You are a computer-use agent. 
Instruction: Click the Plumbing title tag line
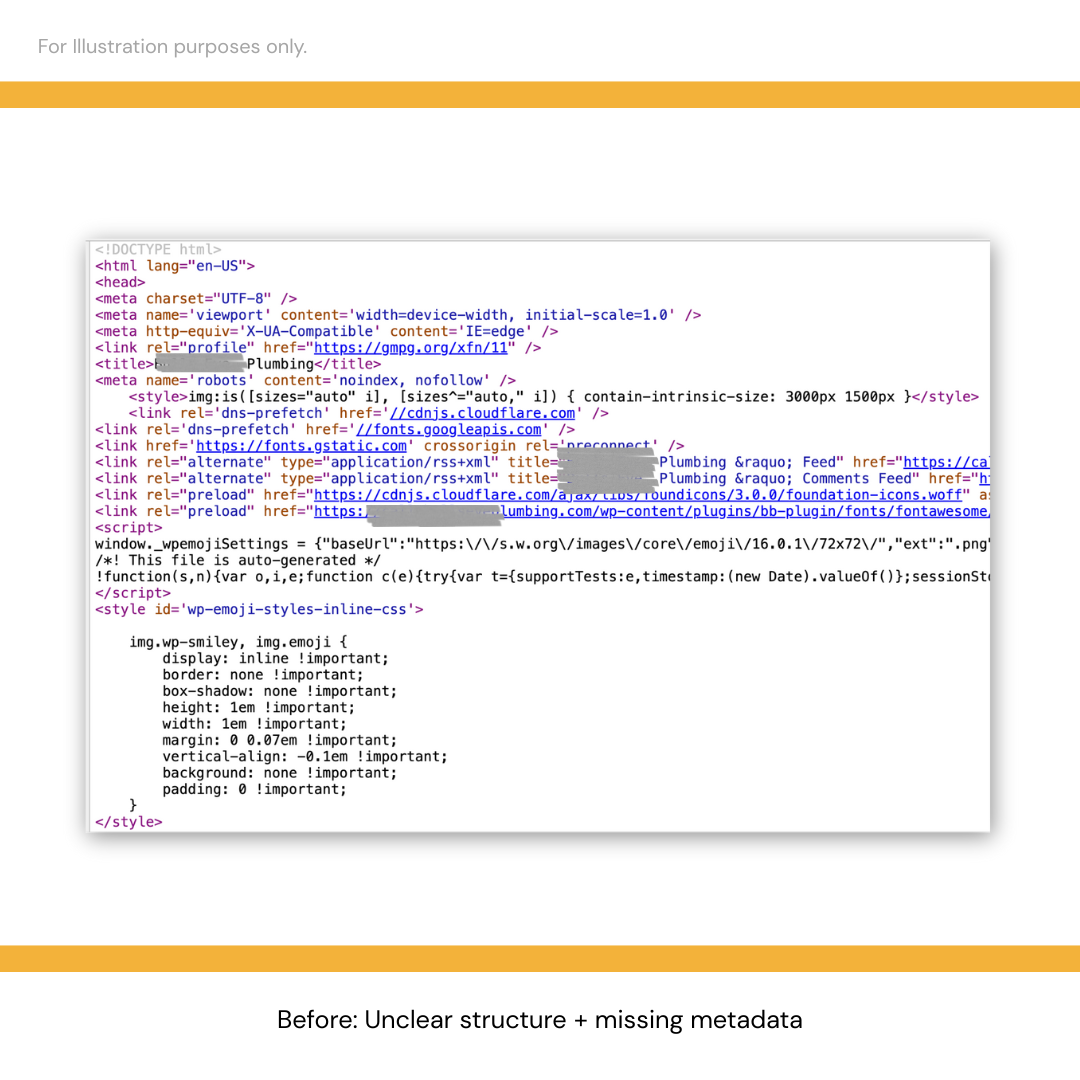[238, 364]
